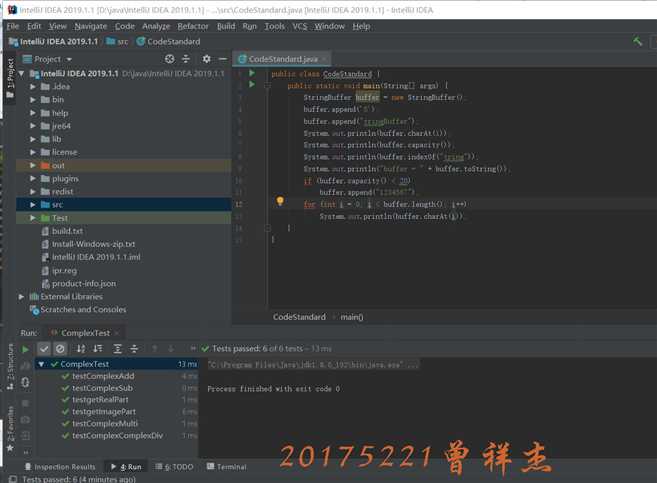Click the locate/scroll from source icon
This screenshot has height=483, width=657.
click(169, 59)
